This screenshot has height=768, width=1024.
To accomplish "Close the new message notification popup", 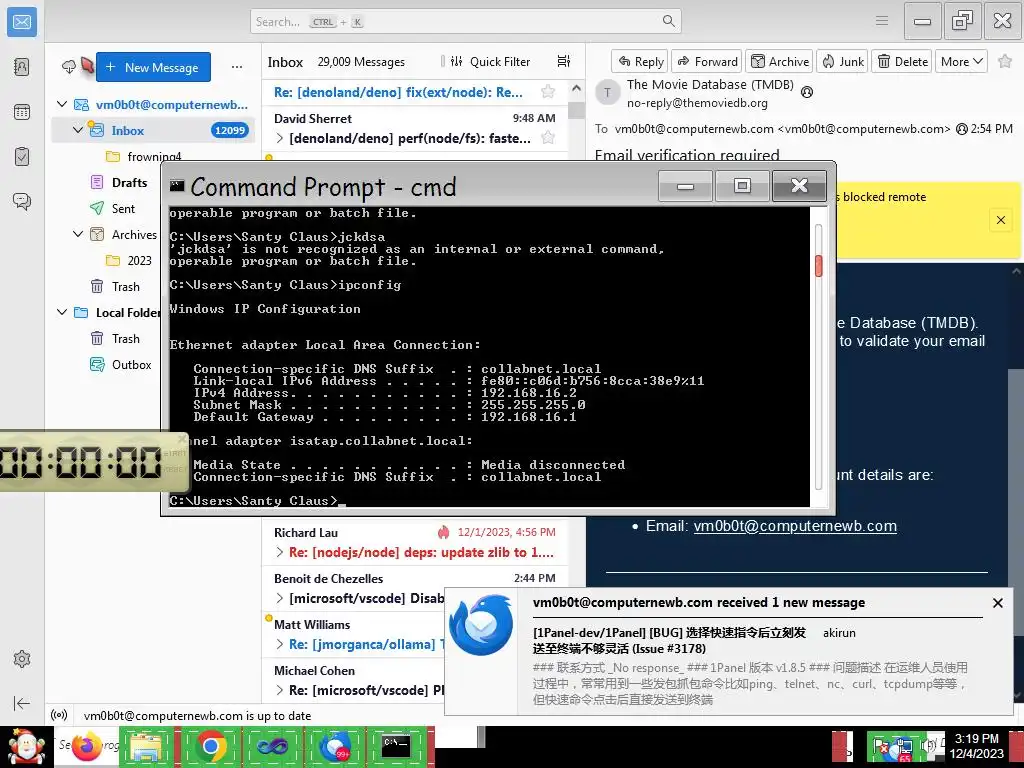I will (x=997, y=603).
